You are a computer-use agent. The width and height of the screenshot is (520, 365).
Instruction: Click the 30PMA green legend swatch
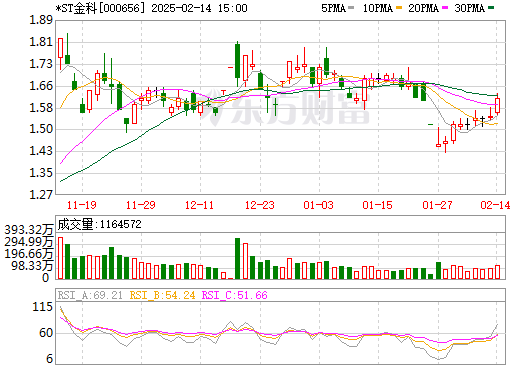tap(491, 8)
